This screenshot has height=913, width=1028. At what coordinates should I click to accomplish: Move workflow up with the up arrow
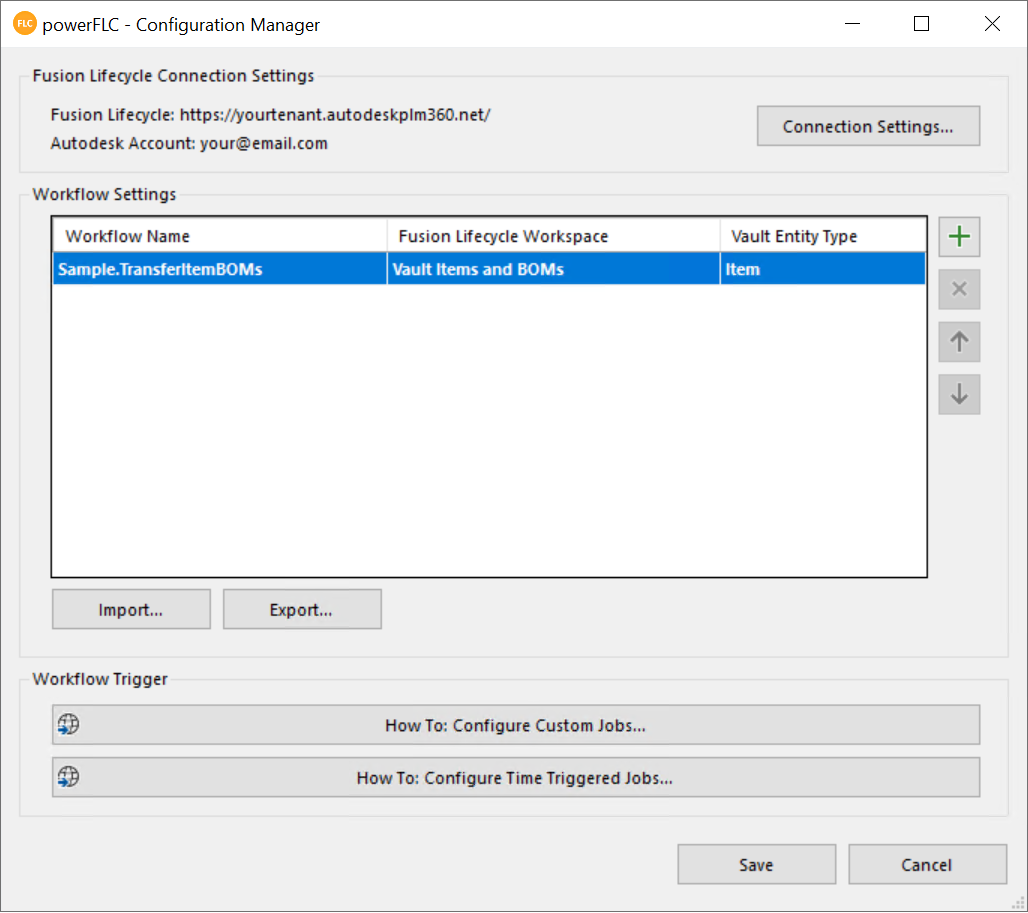point(959,342)
